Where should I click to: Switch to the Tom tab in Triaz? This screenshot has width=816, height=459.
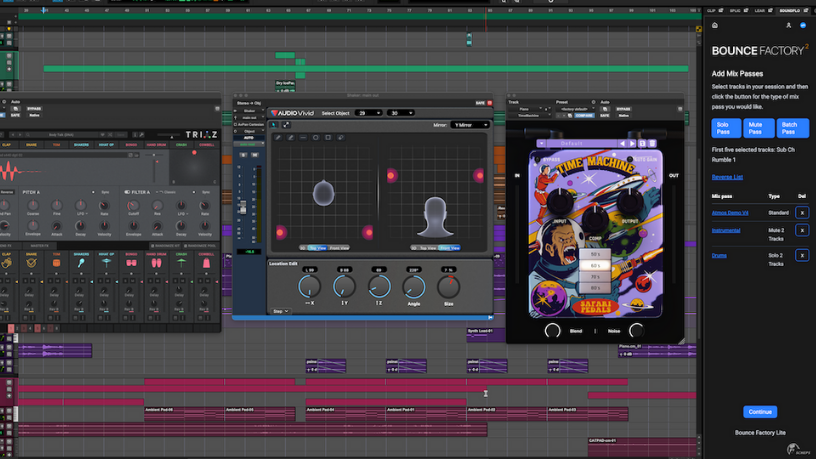coord(56,145)
